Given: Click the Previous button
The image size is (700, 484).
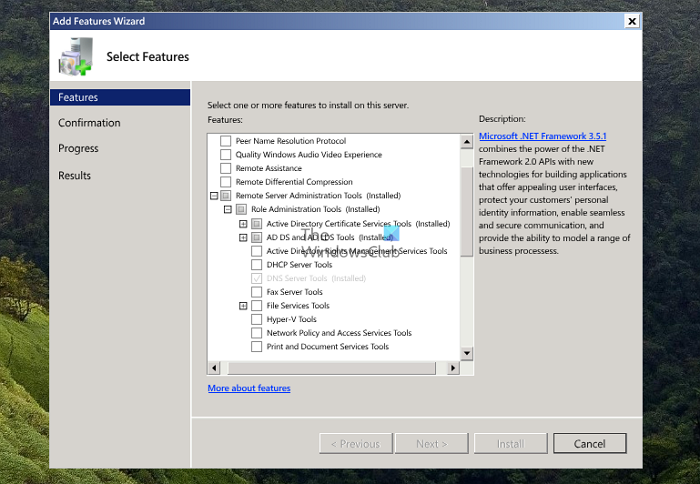Looking at the screenshot, I should (356, 443).
